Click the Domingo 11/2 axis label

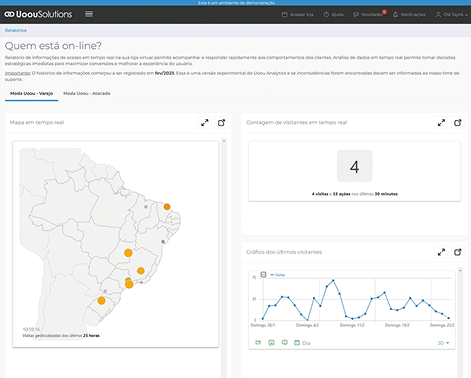coord(352,325)
